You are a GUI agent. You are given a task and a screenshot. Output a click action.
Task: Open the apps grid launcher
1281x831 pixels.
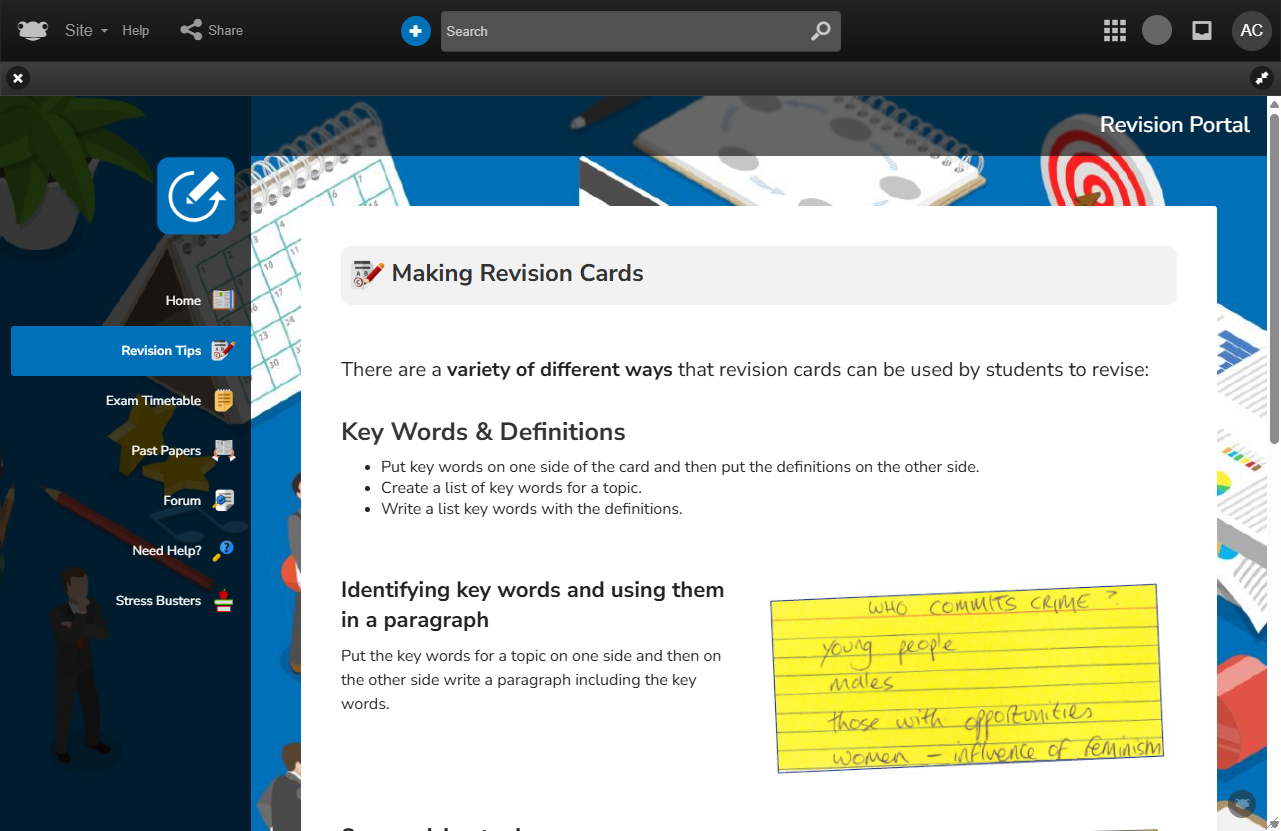1115,31
